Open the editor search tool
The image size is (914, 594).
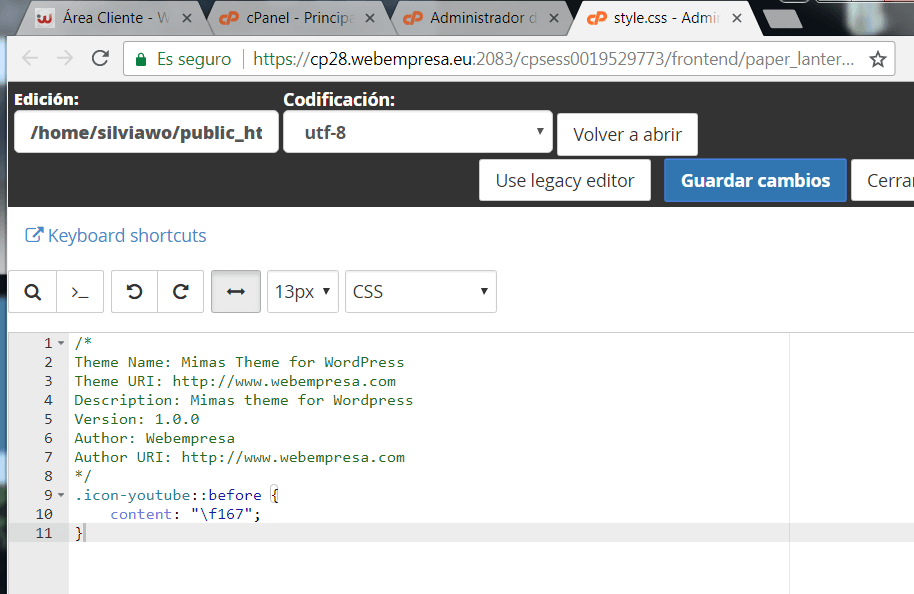[x=33, y=291]
